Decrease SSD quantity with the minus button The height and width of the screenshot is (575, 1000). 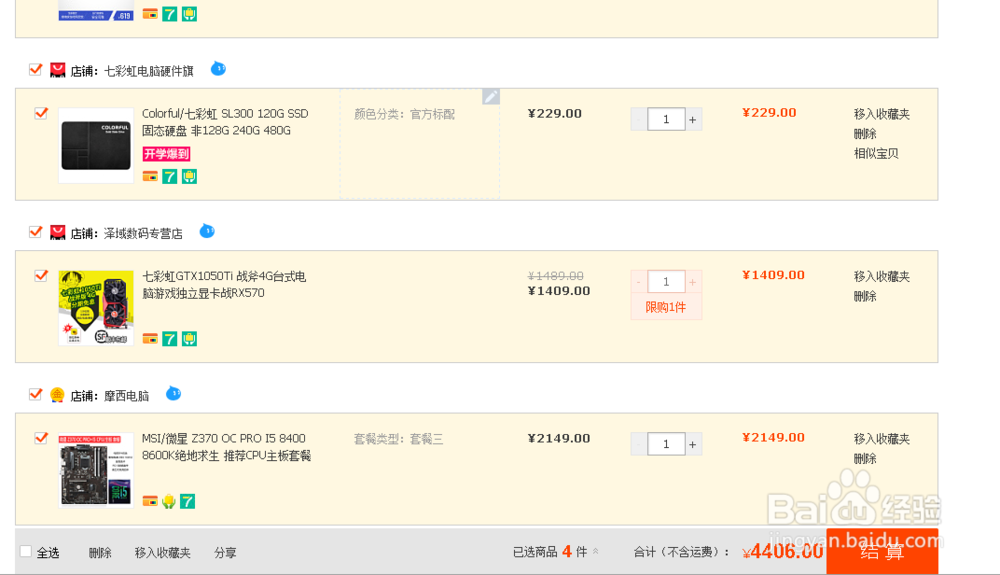[639, 119]
